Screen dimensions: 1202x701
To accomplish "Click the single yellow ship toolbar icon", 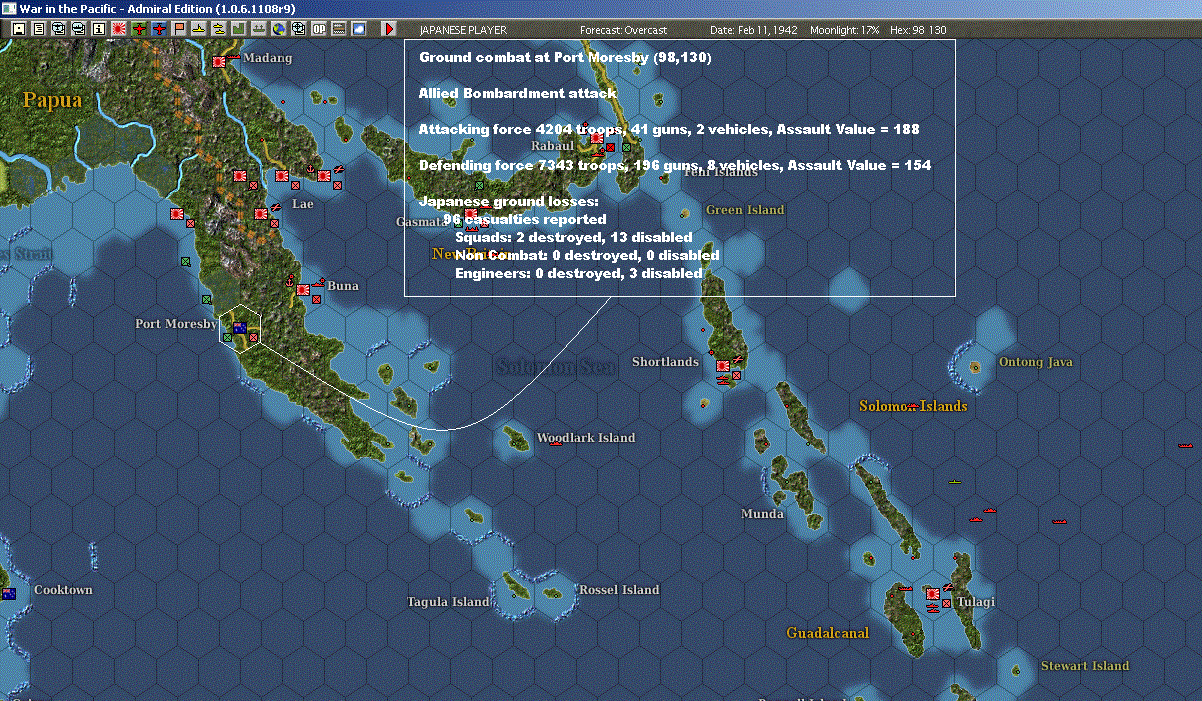I will tap(198, 29).
